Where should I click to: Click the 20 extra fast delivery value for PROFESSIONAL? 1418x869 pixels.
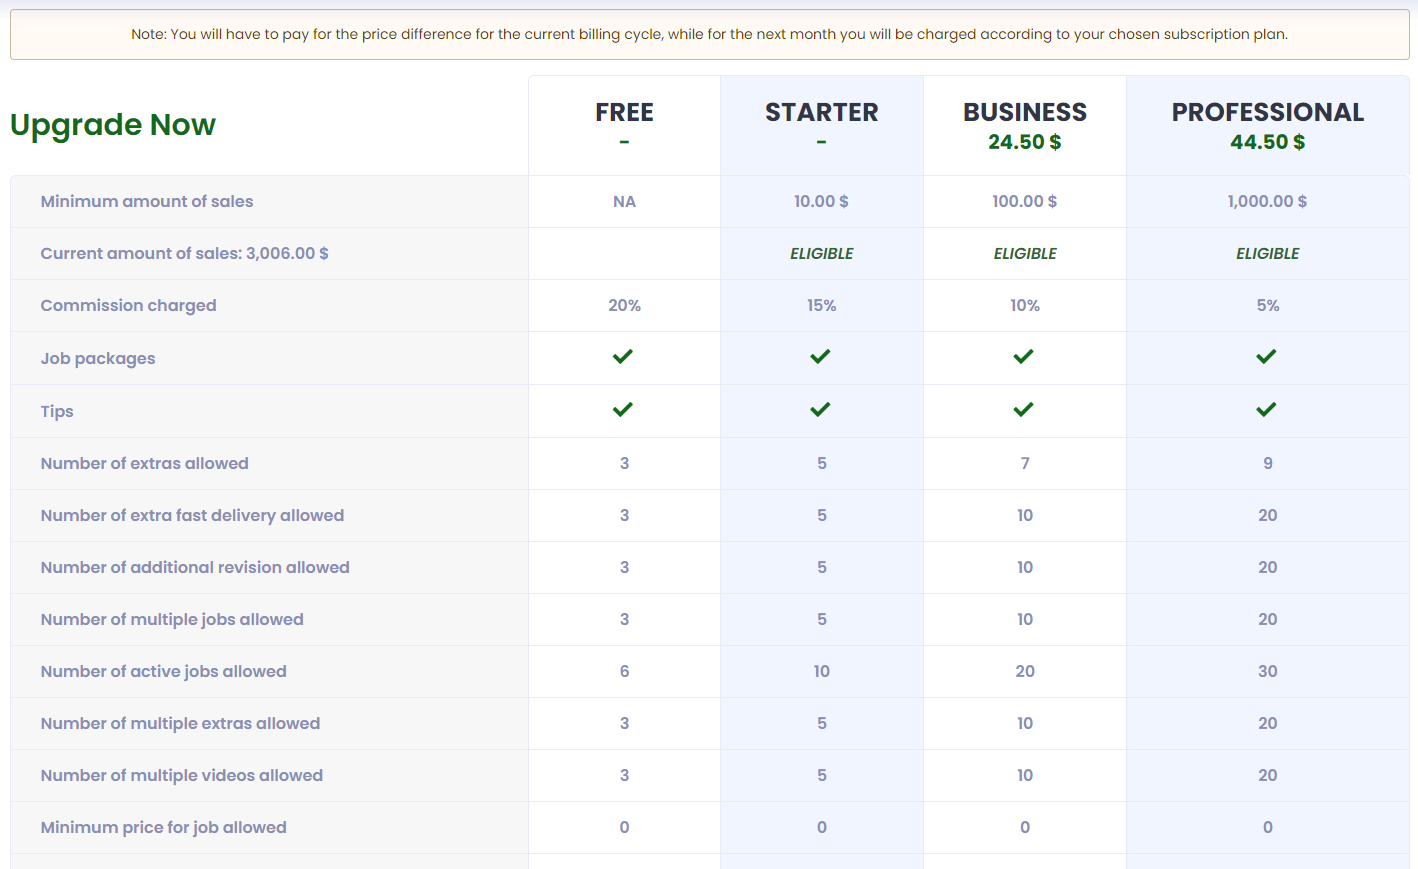(1268, 516)
